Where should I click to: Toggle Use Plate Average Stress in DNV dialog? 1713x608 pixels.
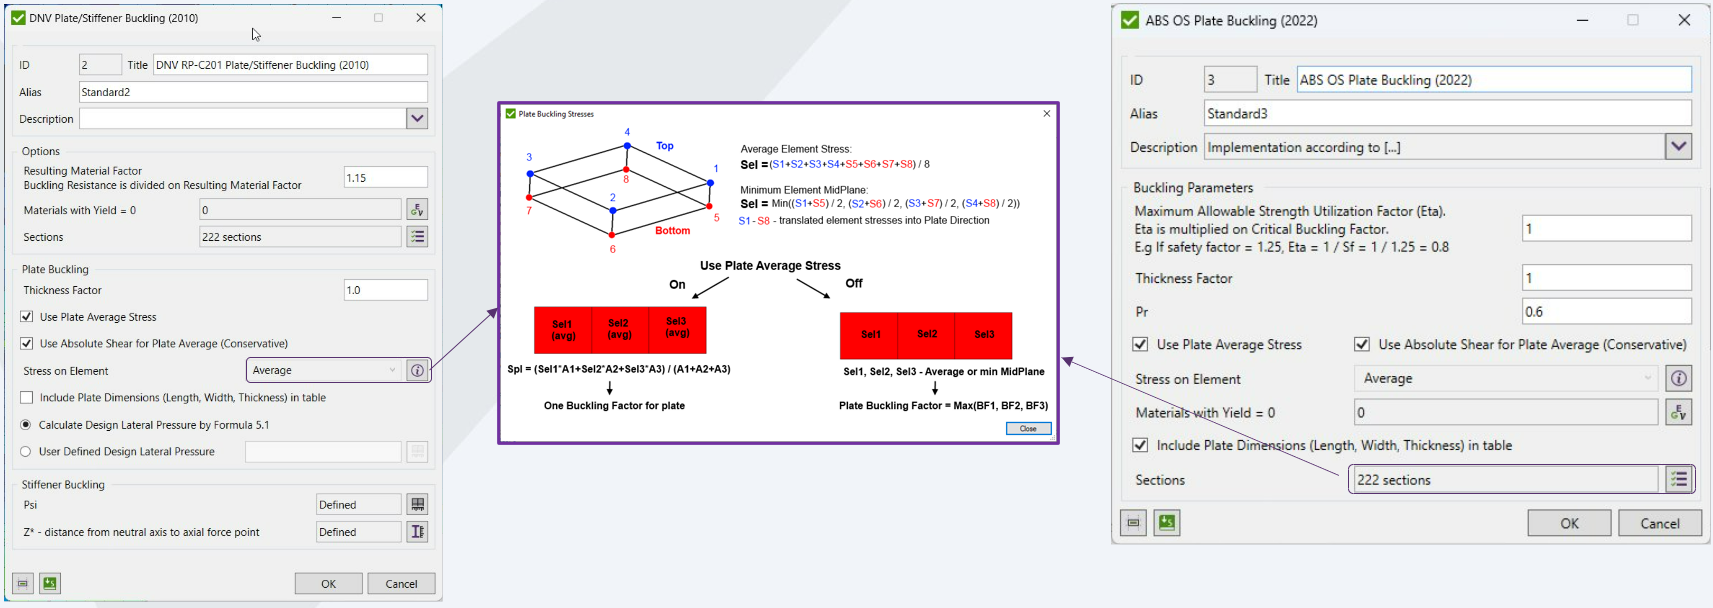[27, 317]
